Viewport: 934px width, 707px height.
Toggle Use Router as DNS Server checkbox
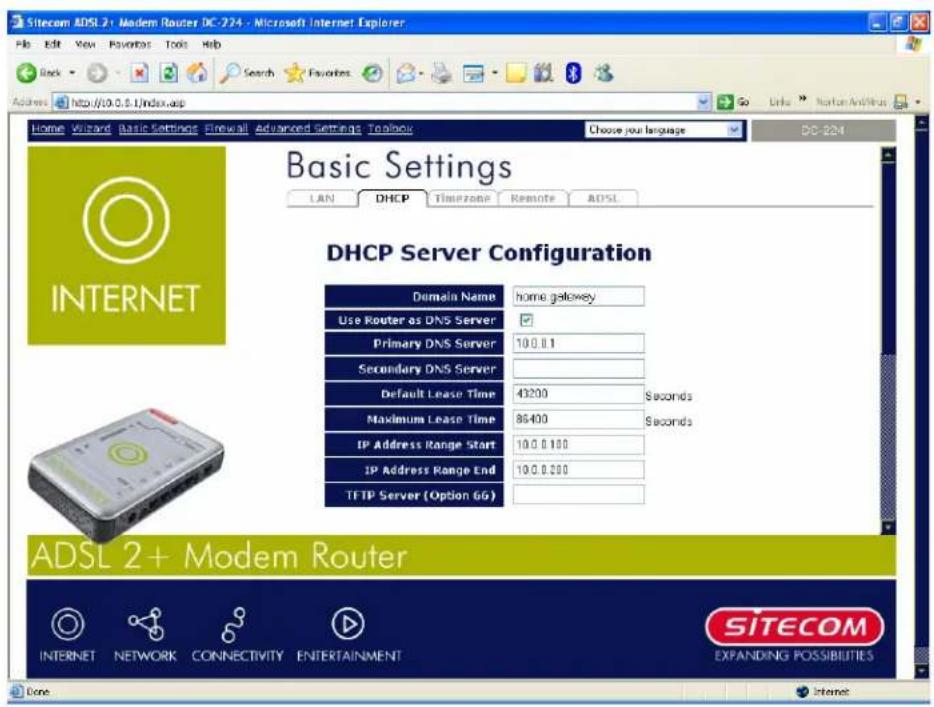pos(526,320)
